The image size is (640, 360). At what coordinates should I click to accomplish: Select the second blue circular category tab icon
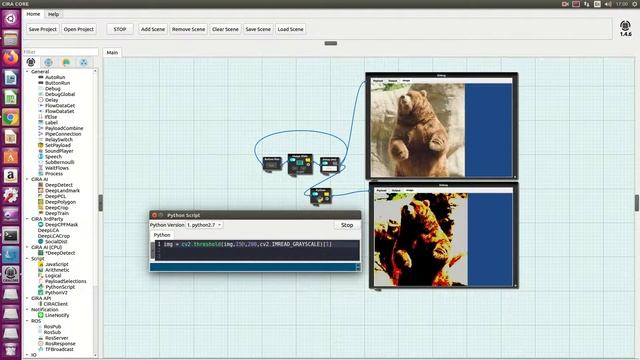coord(48,62)
